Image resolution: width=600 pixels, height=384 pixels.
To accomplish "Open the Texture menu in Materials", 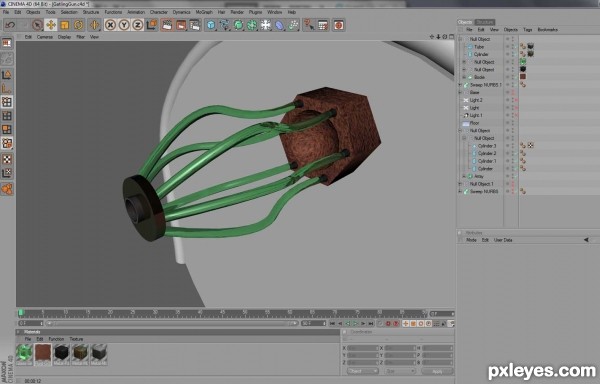I will pos(76,339).
